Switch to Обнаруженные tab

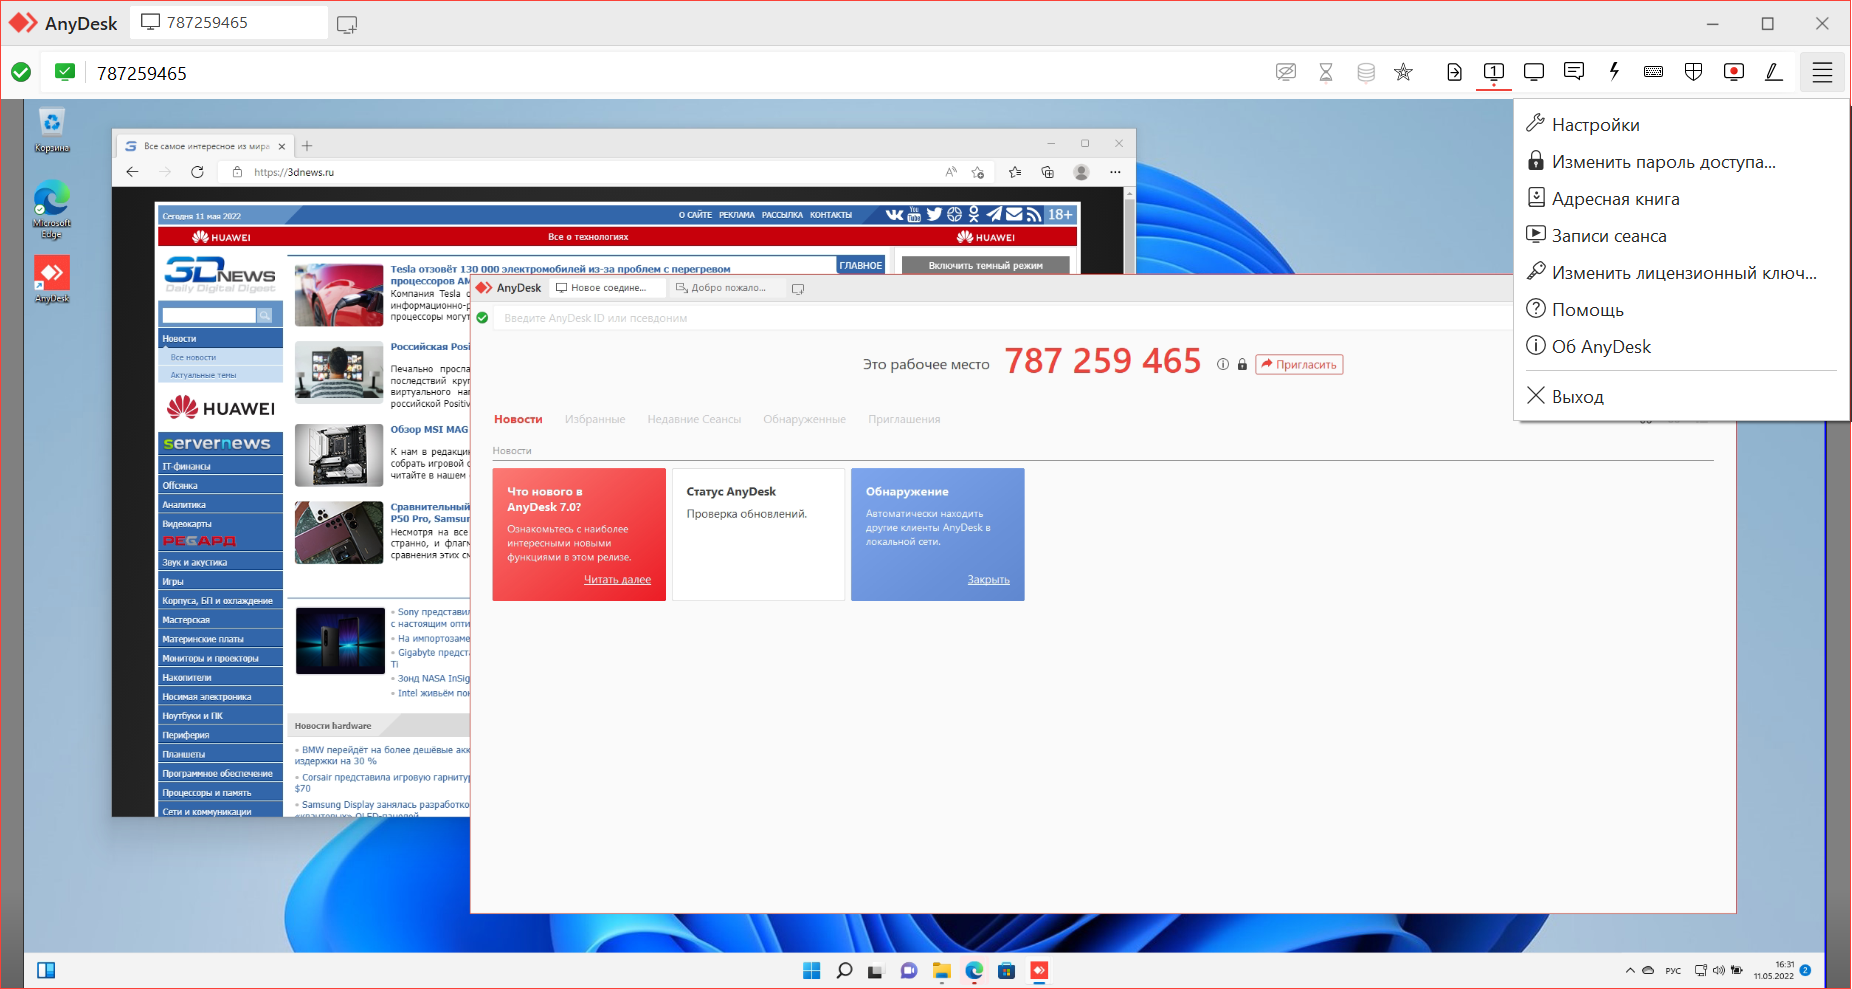(x=804, y=419)
